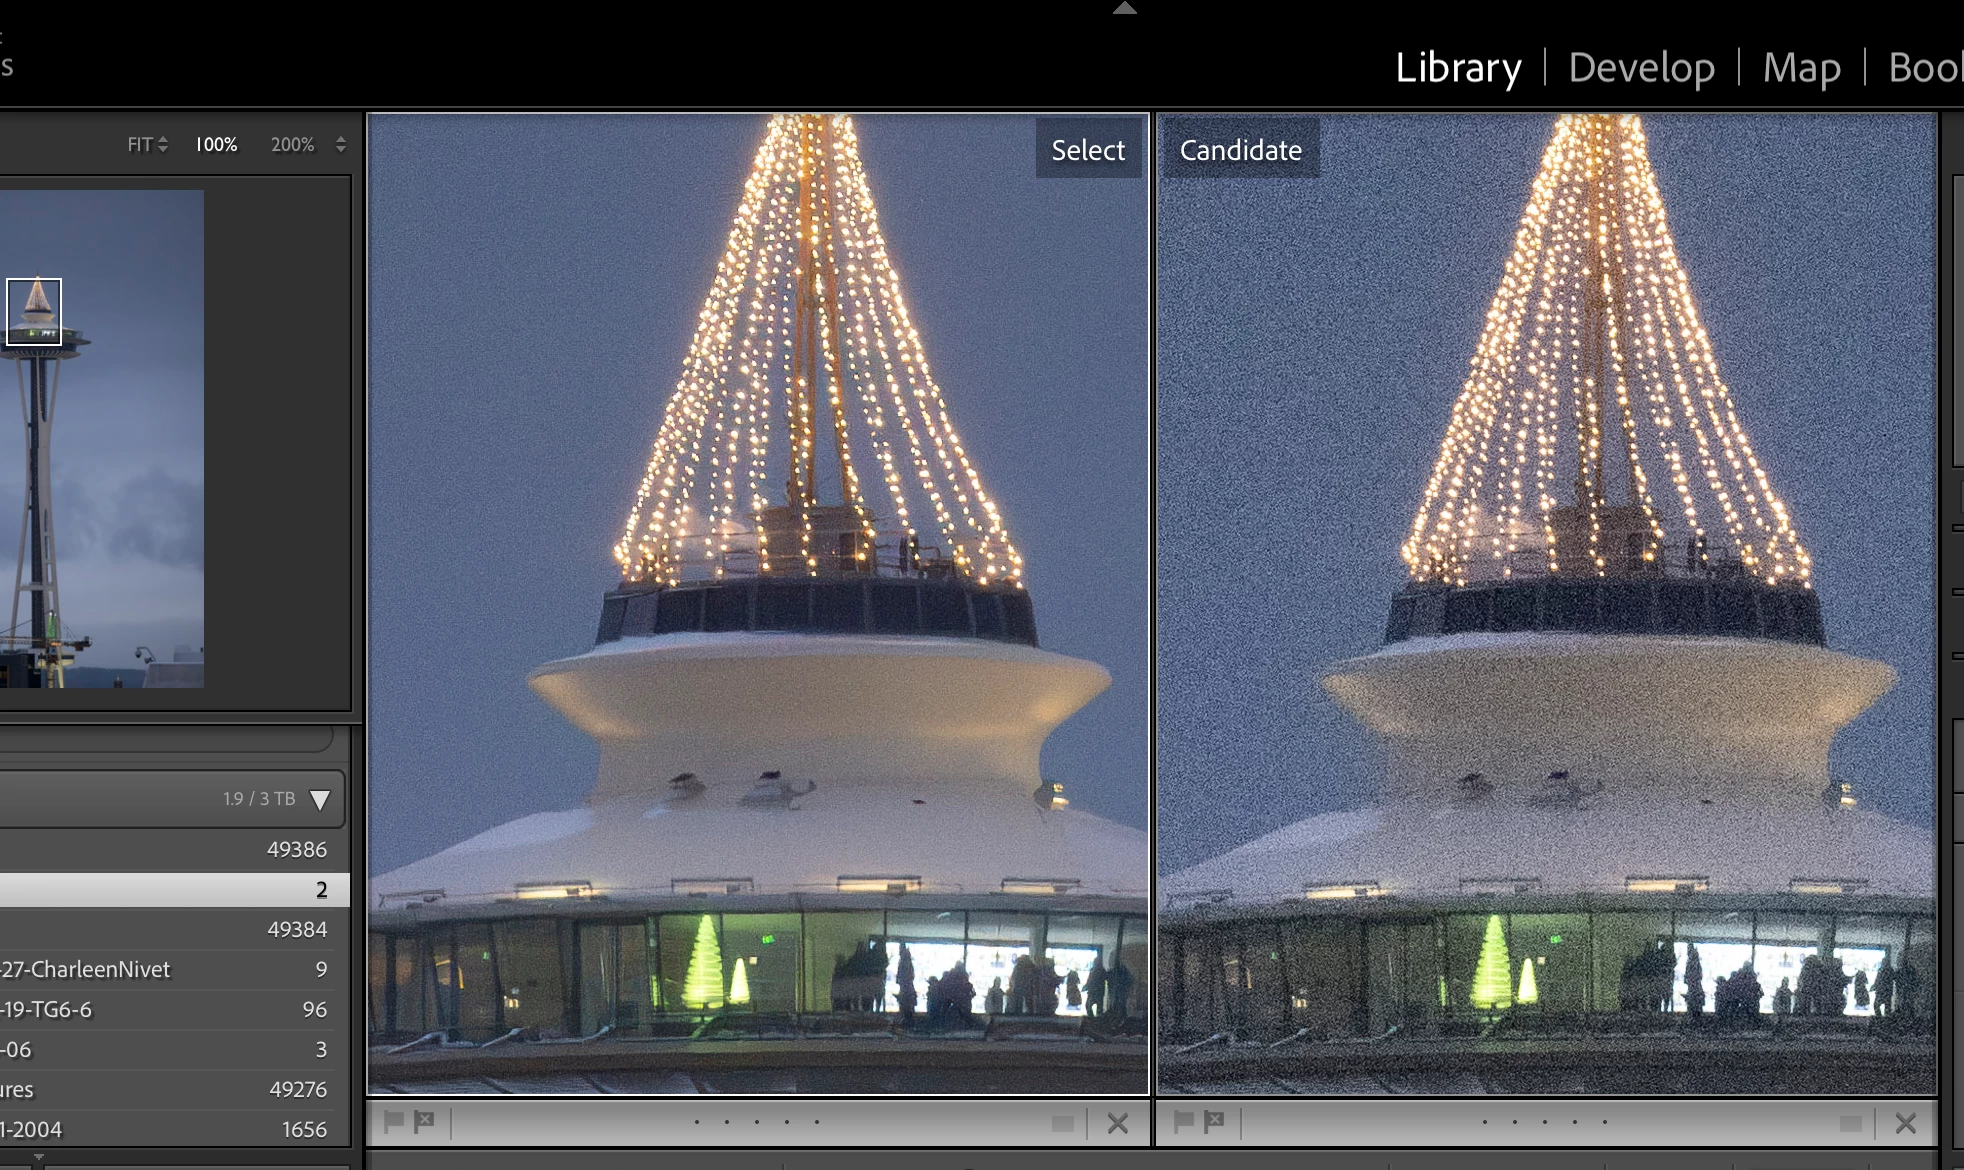The image size is (1964, 1170).
Task: Mark the Select photo as rejected
Action: pyautogui.click(x=425, y=1121)
